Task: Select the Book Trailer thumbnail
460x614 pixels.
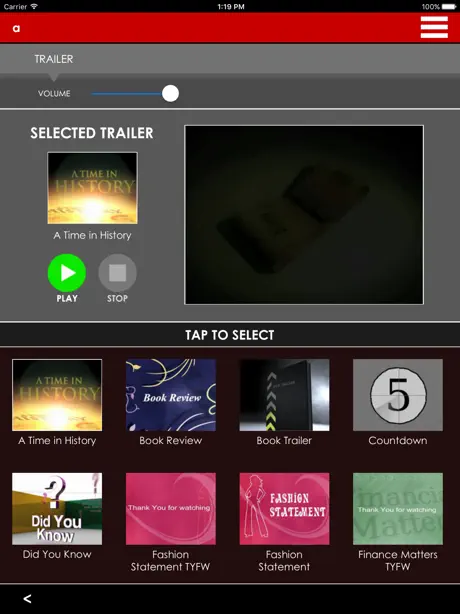Action: click(x=284, y=395)
